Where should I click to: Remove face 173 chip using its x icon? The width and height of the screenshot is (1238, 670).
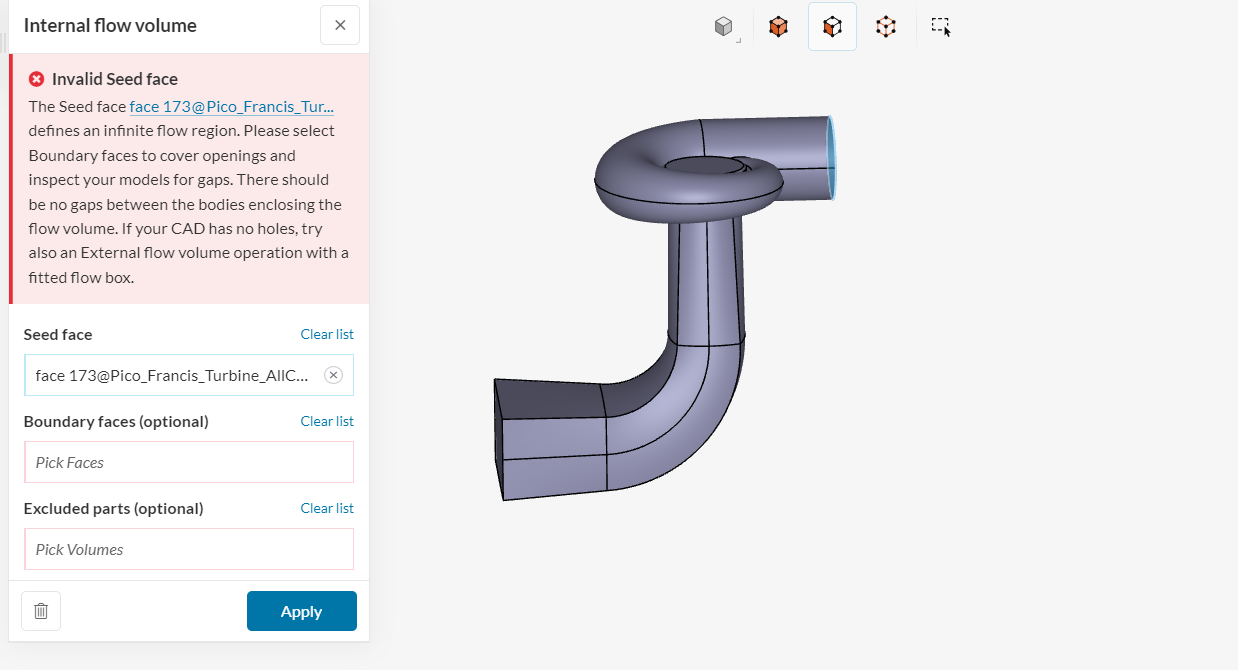click(333, 374)
